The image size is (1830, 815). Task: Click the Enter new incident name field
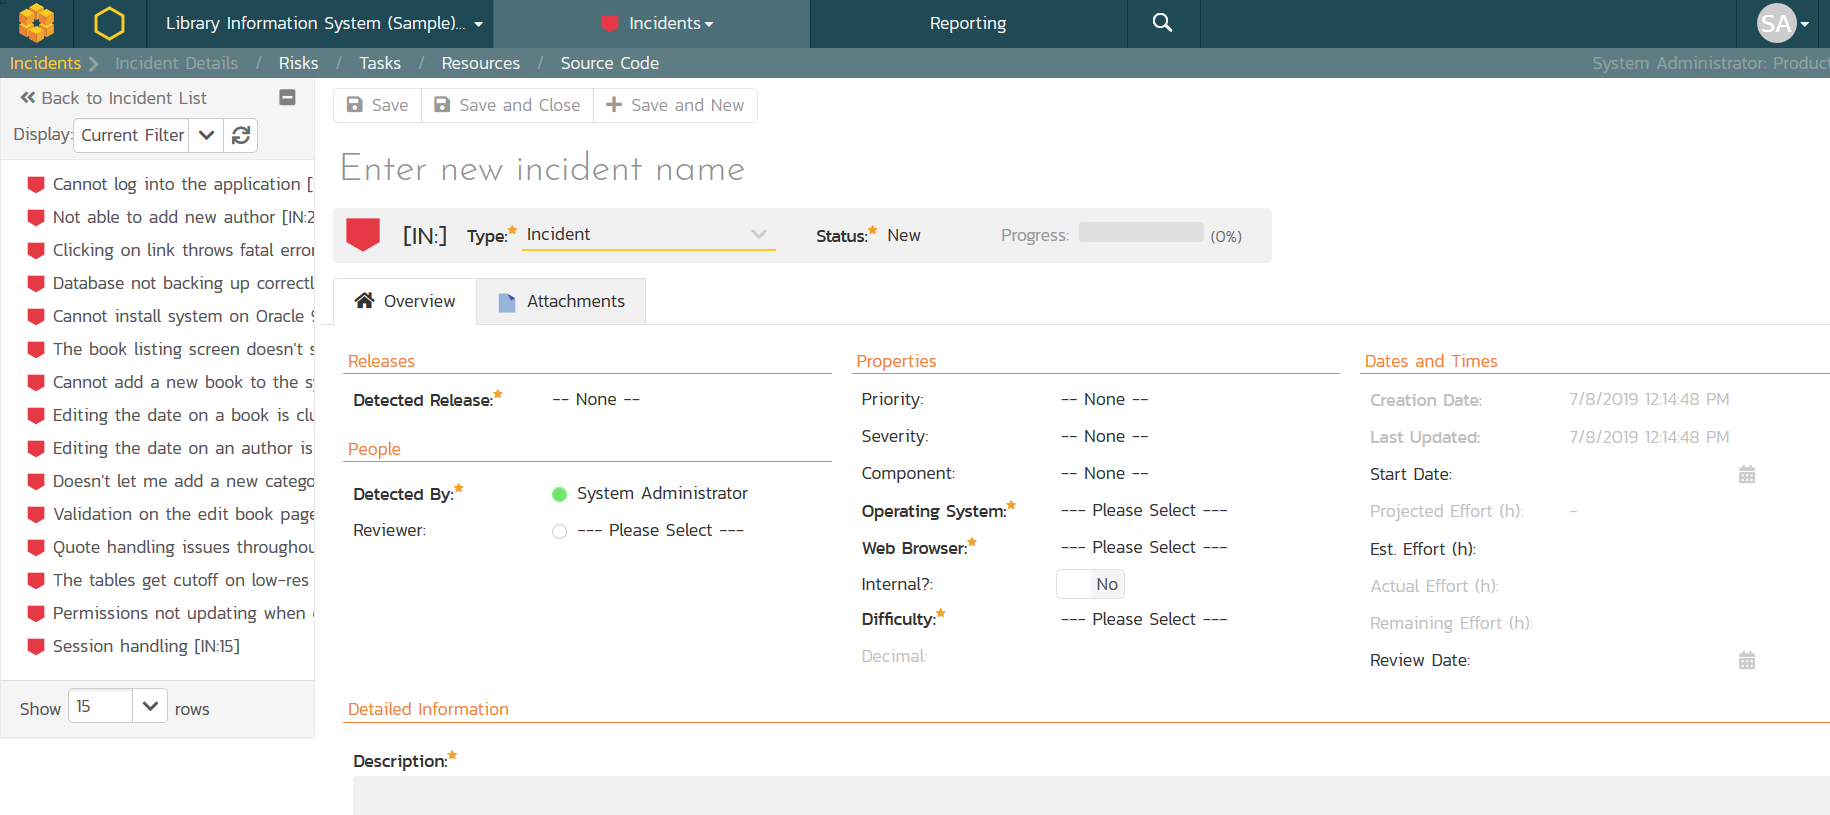[x=543, y=168]
